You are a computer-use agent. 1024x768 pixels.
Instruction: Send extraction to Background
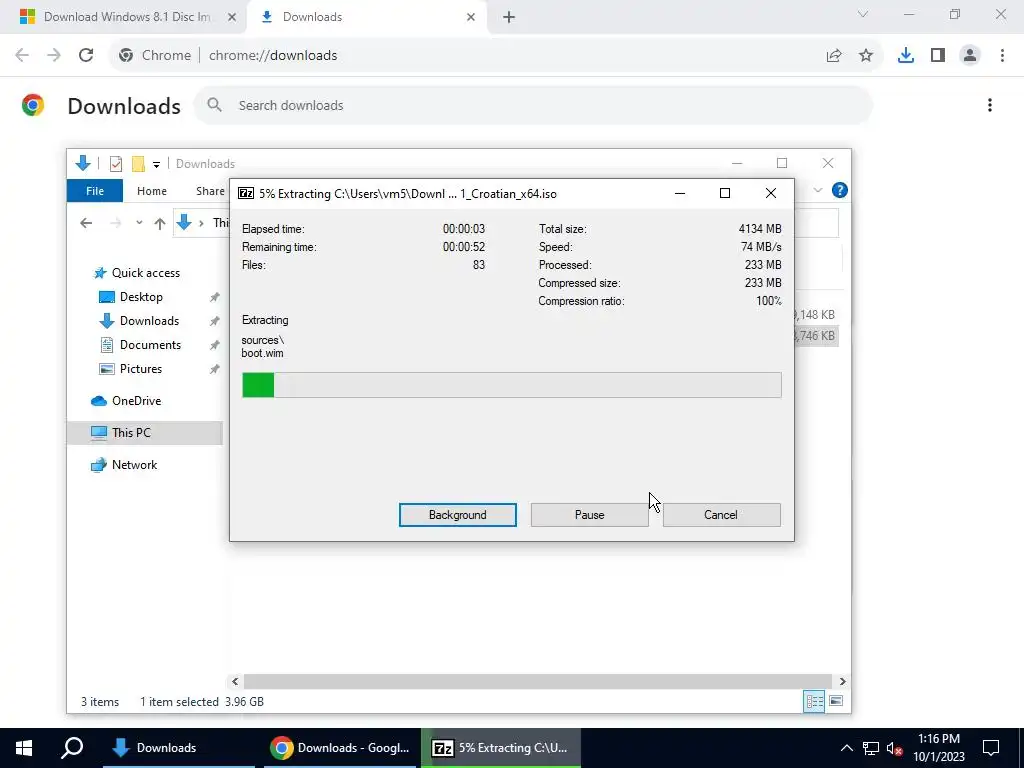pos(457,515)
